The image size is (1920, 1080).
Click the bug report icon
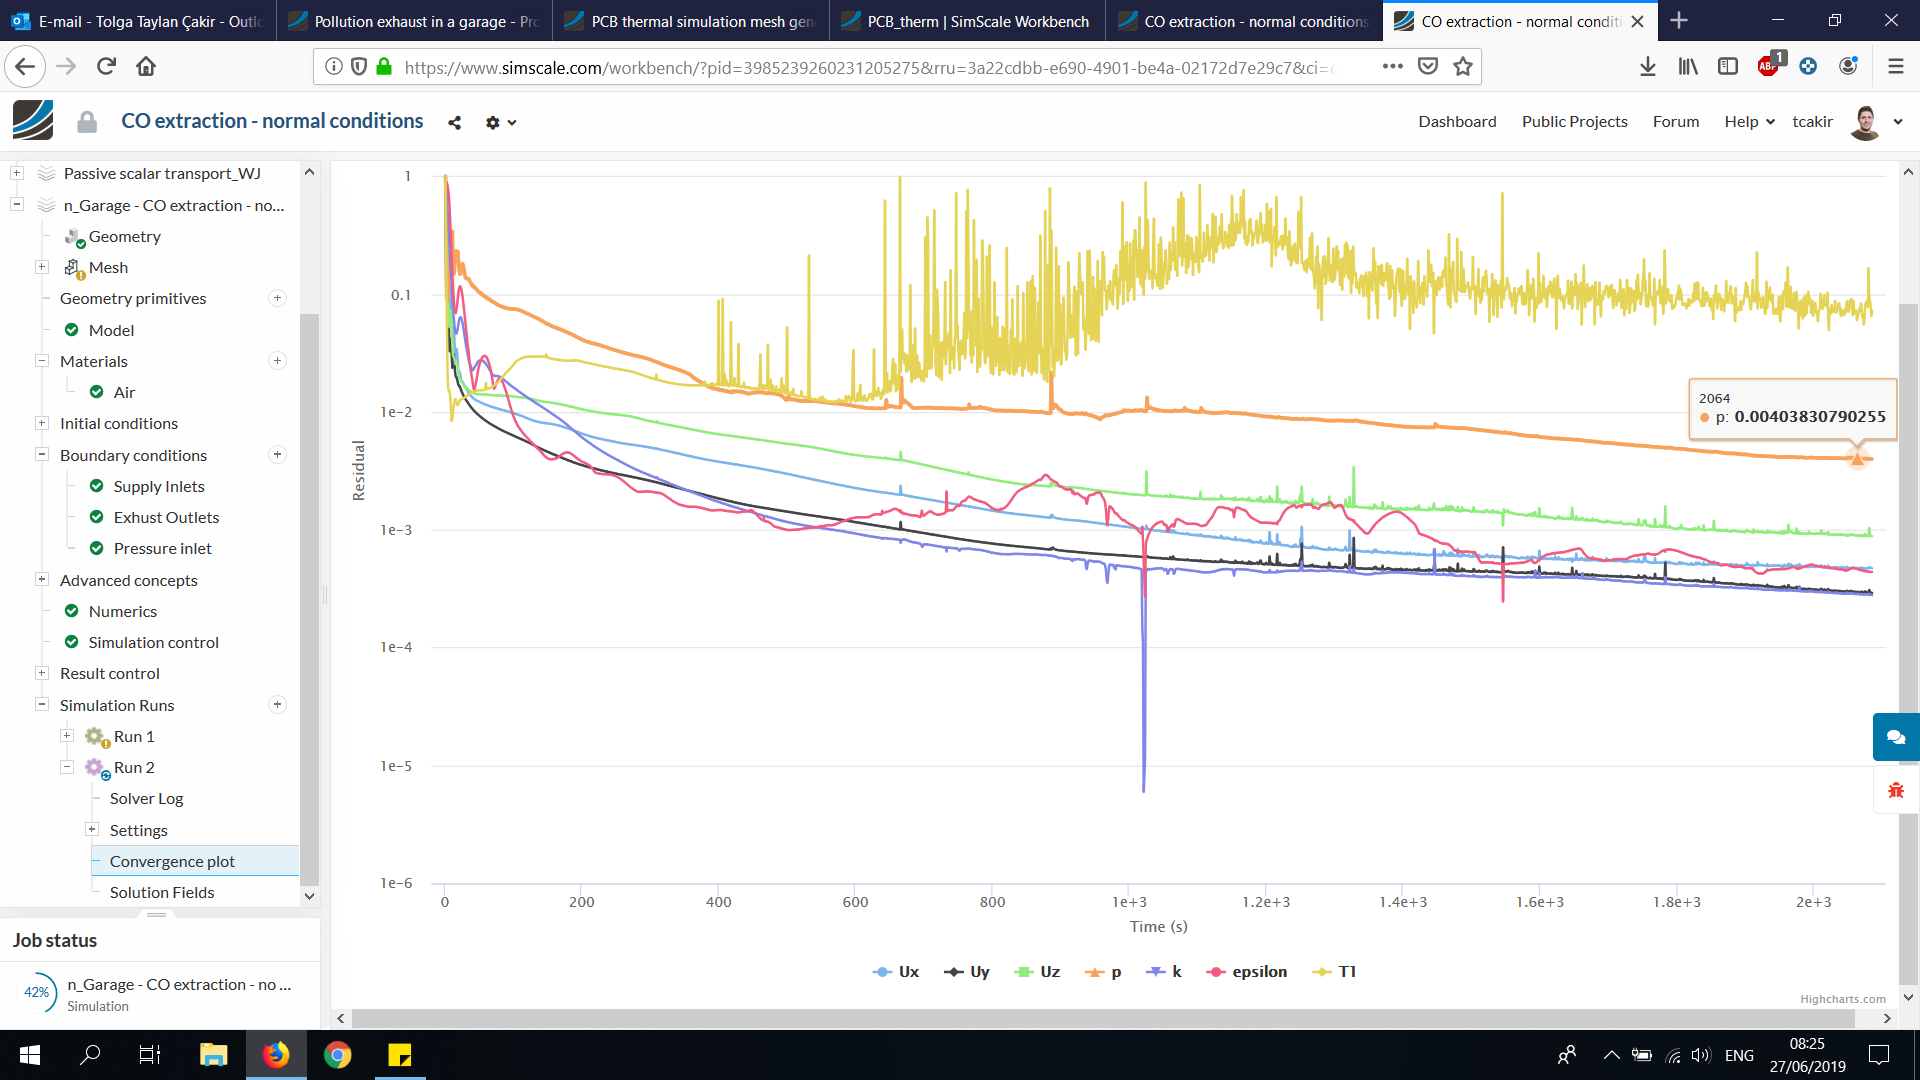coord(1895,790)
